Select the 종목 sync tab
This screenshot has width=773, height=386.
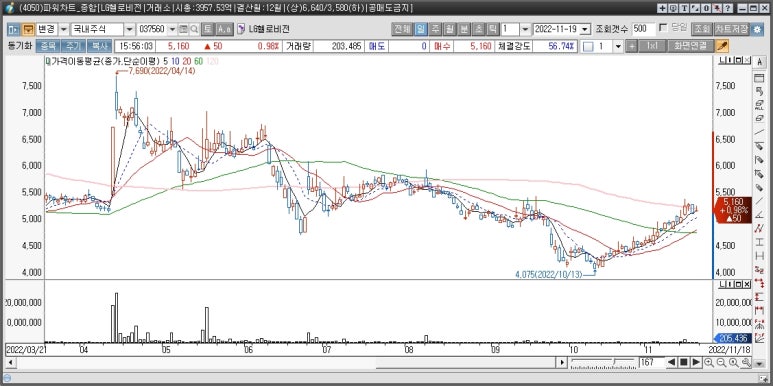click(48, 46)
